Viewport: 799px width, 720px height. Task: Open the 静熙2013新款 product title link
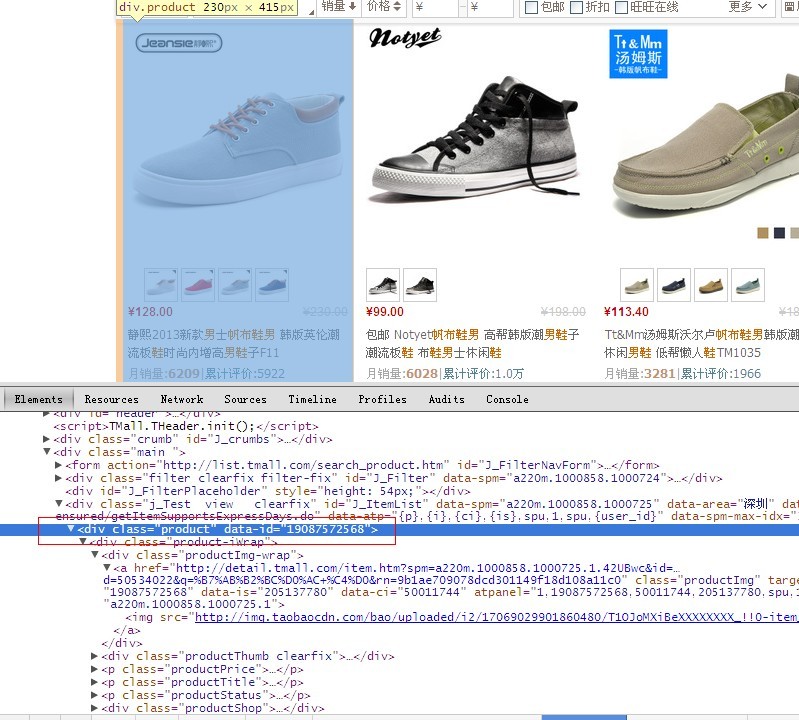point(233,343)
